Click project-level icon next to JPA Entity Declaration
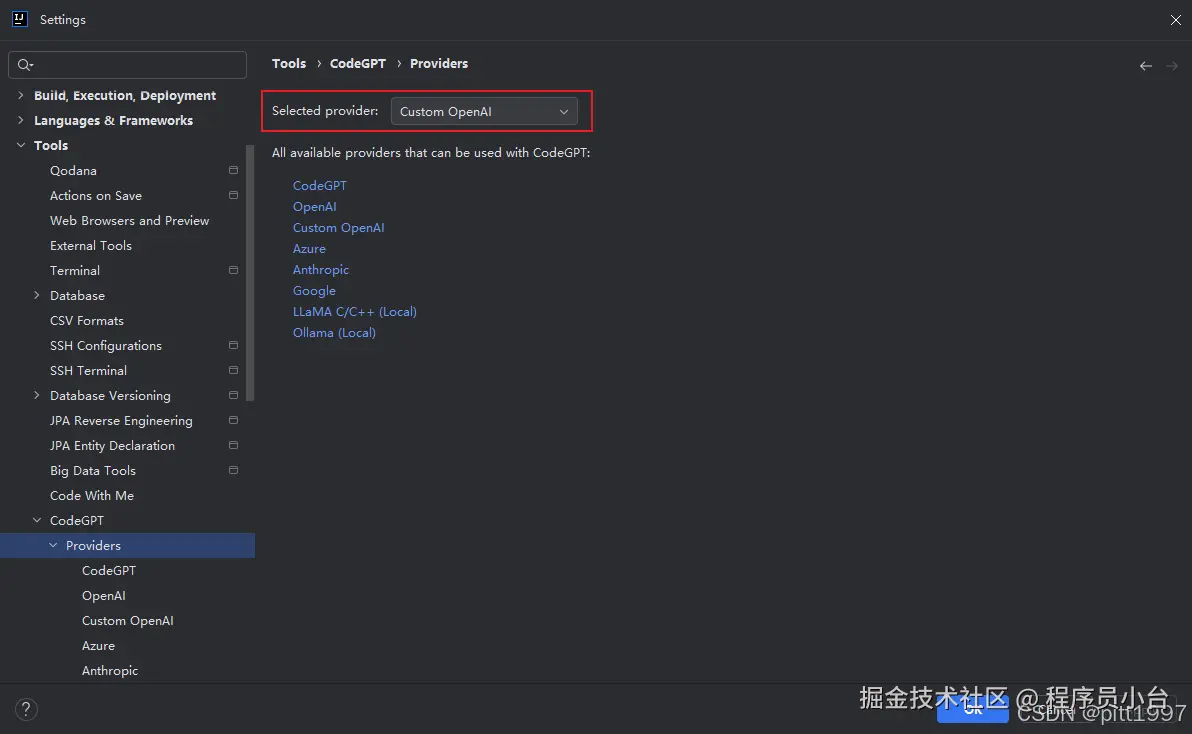This screenshot has width=1192, height=734. [x=233, y=445]
